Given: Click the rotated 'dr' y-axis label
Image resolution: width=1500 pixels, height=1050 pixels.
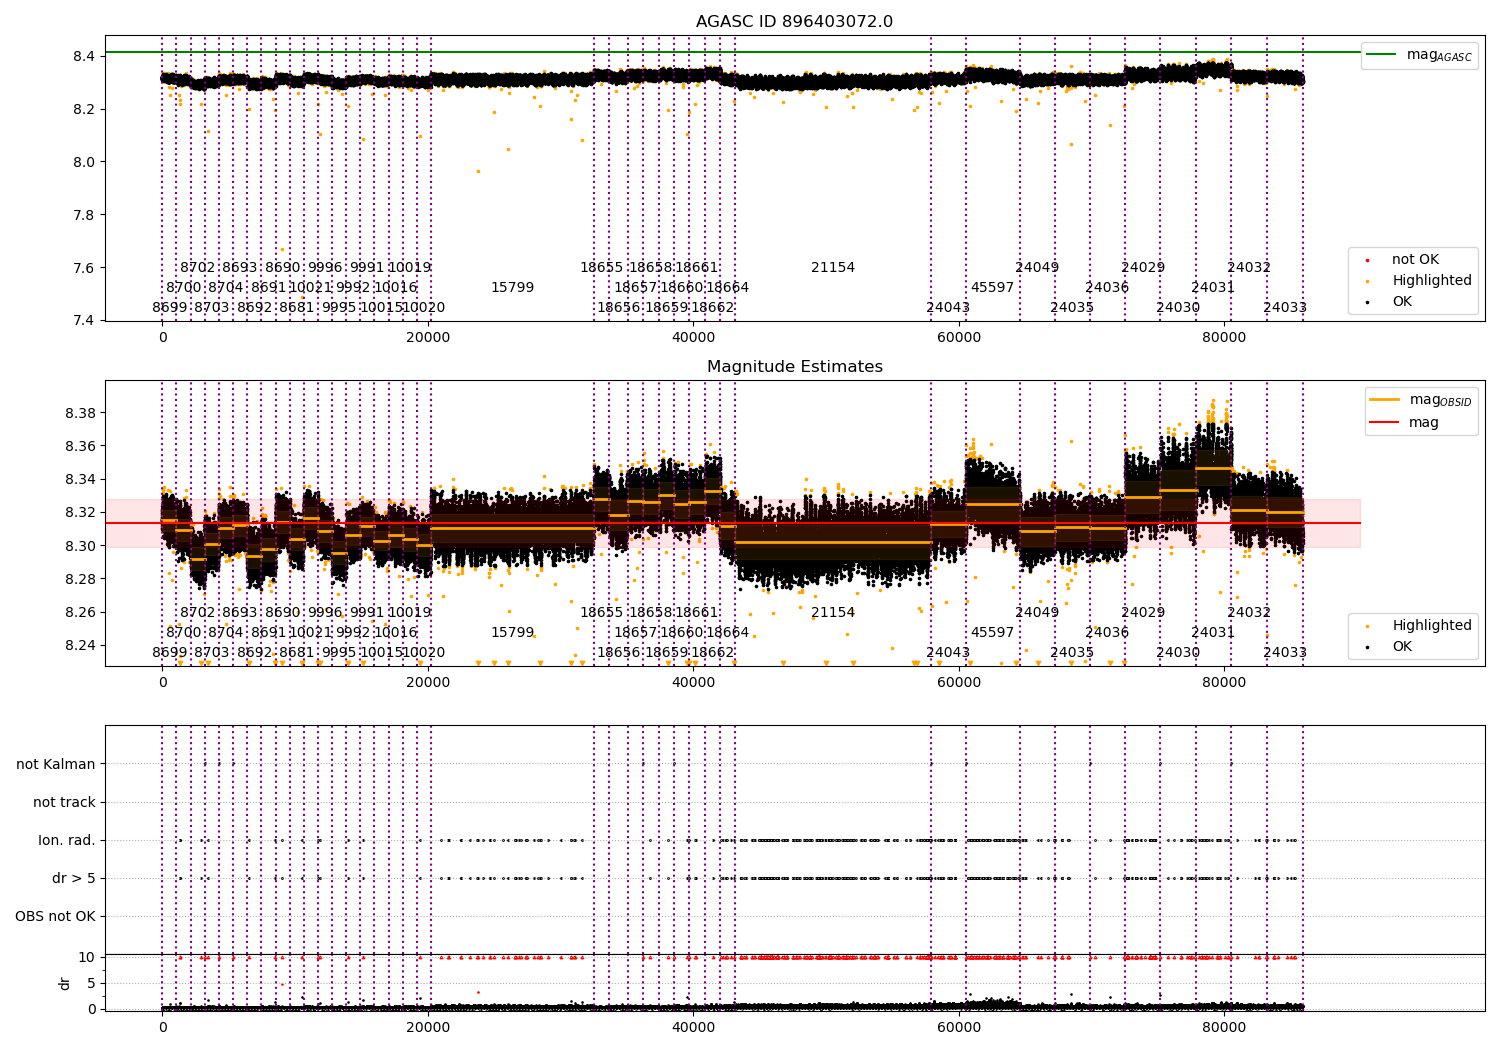Looking at the screenshot, I should pos(65,983).
